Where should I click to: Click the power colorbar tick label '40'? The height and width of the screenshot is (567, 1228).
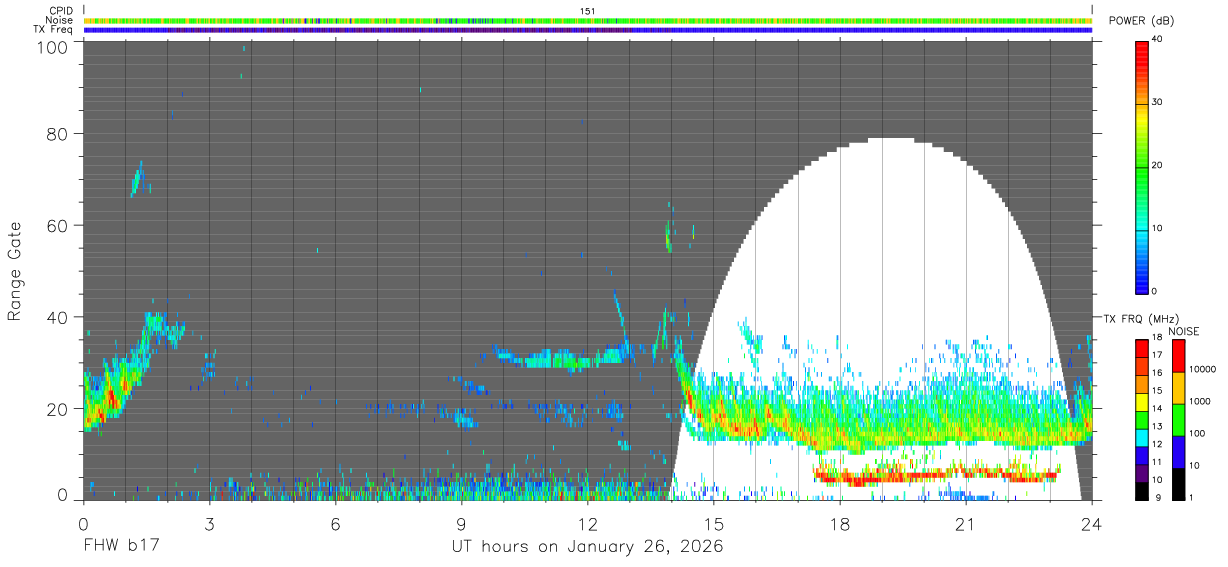tap(1158, 40)
